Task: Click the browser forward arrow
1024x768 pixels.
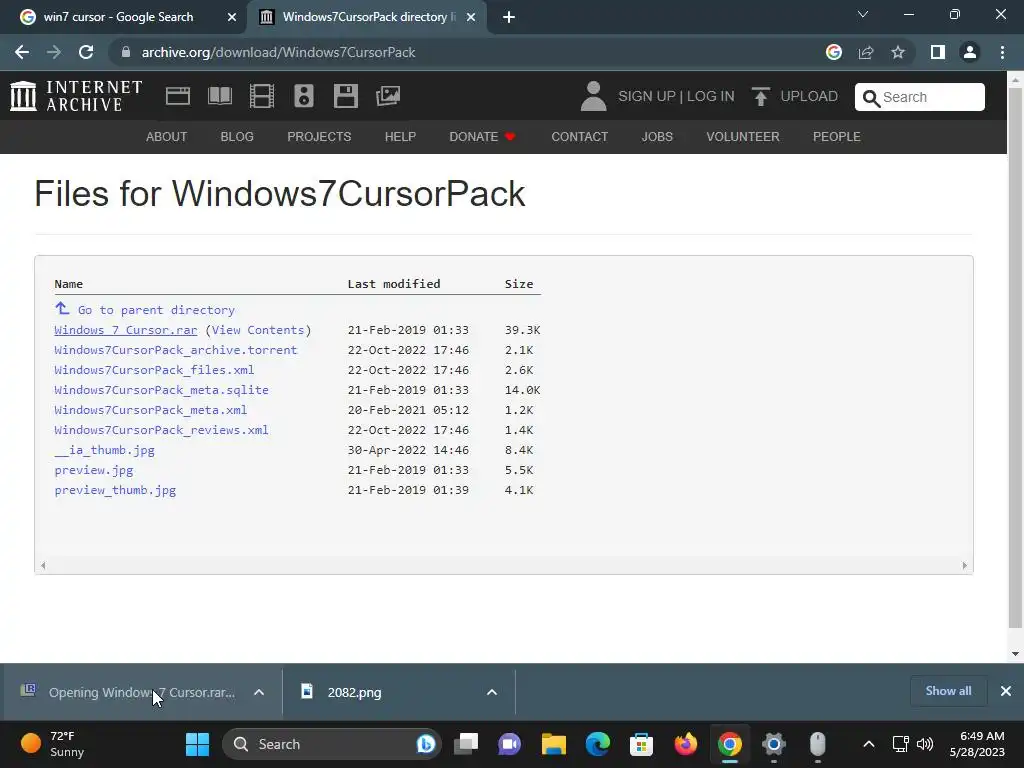Action: click(x=54, y=52)
